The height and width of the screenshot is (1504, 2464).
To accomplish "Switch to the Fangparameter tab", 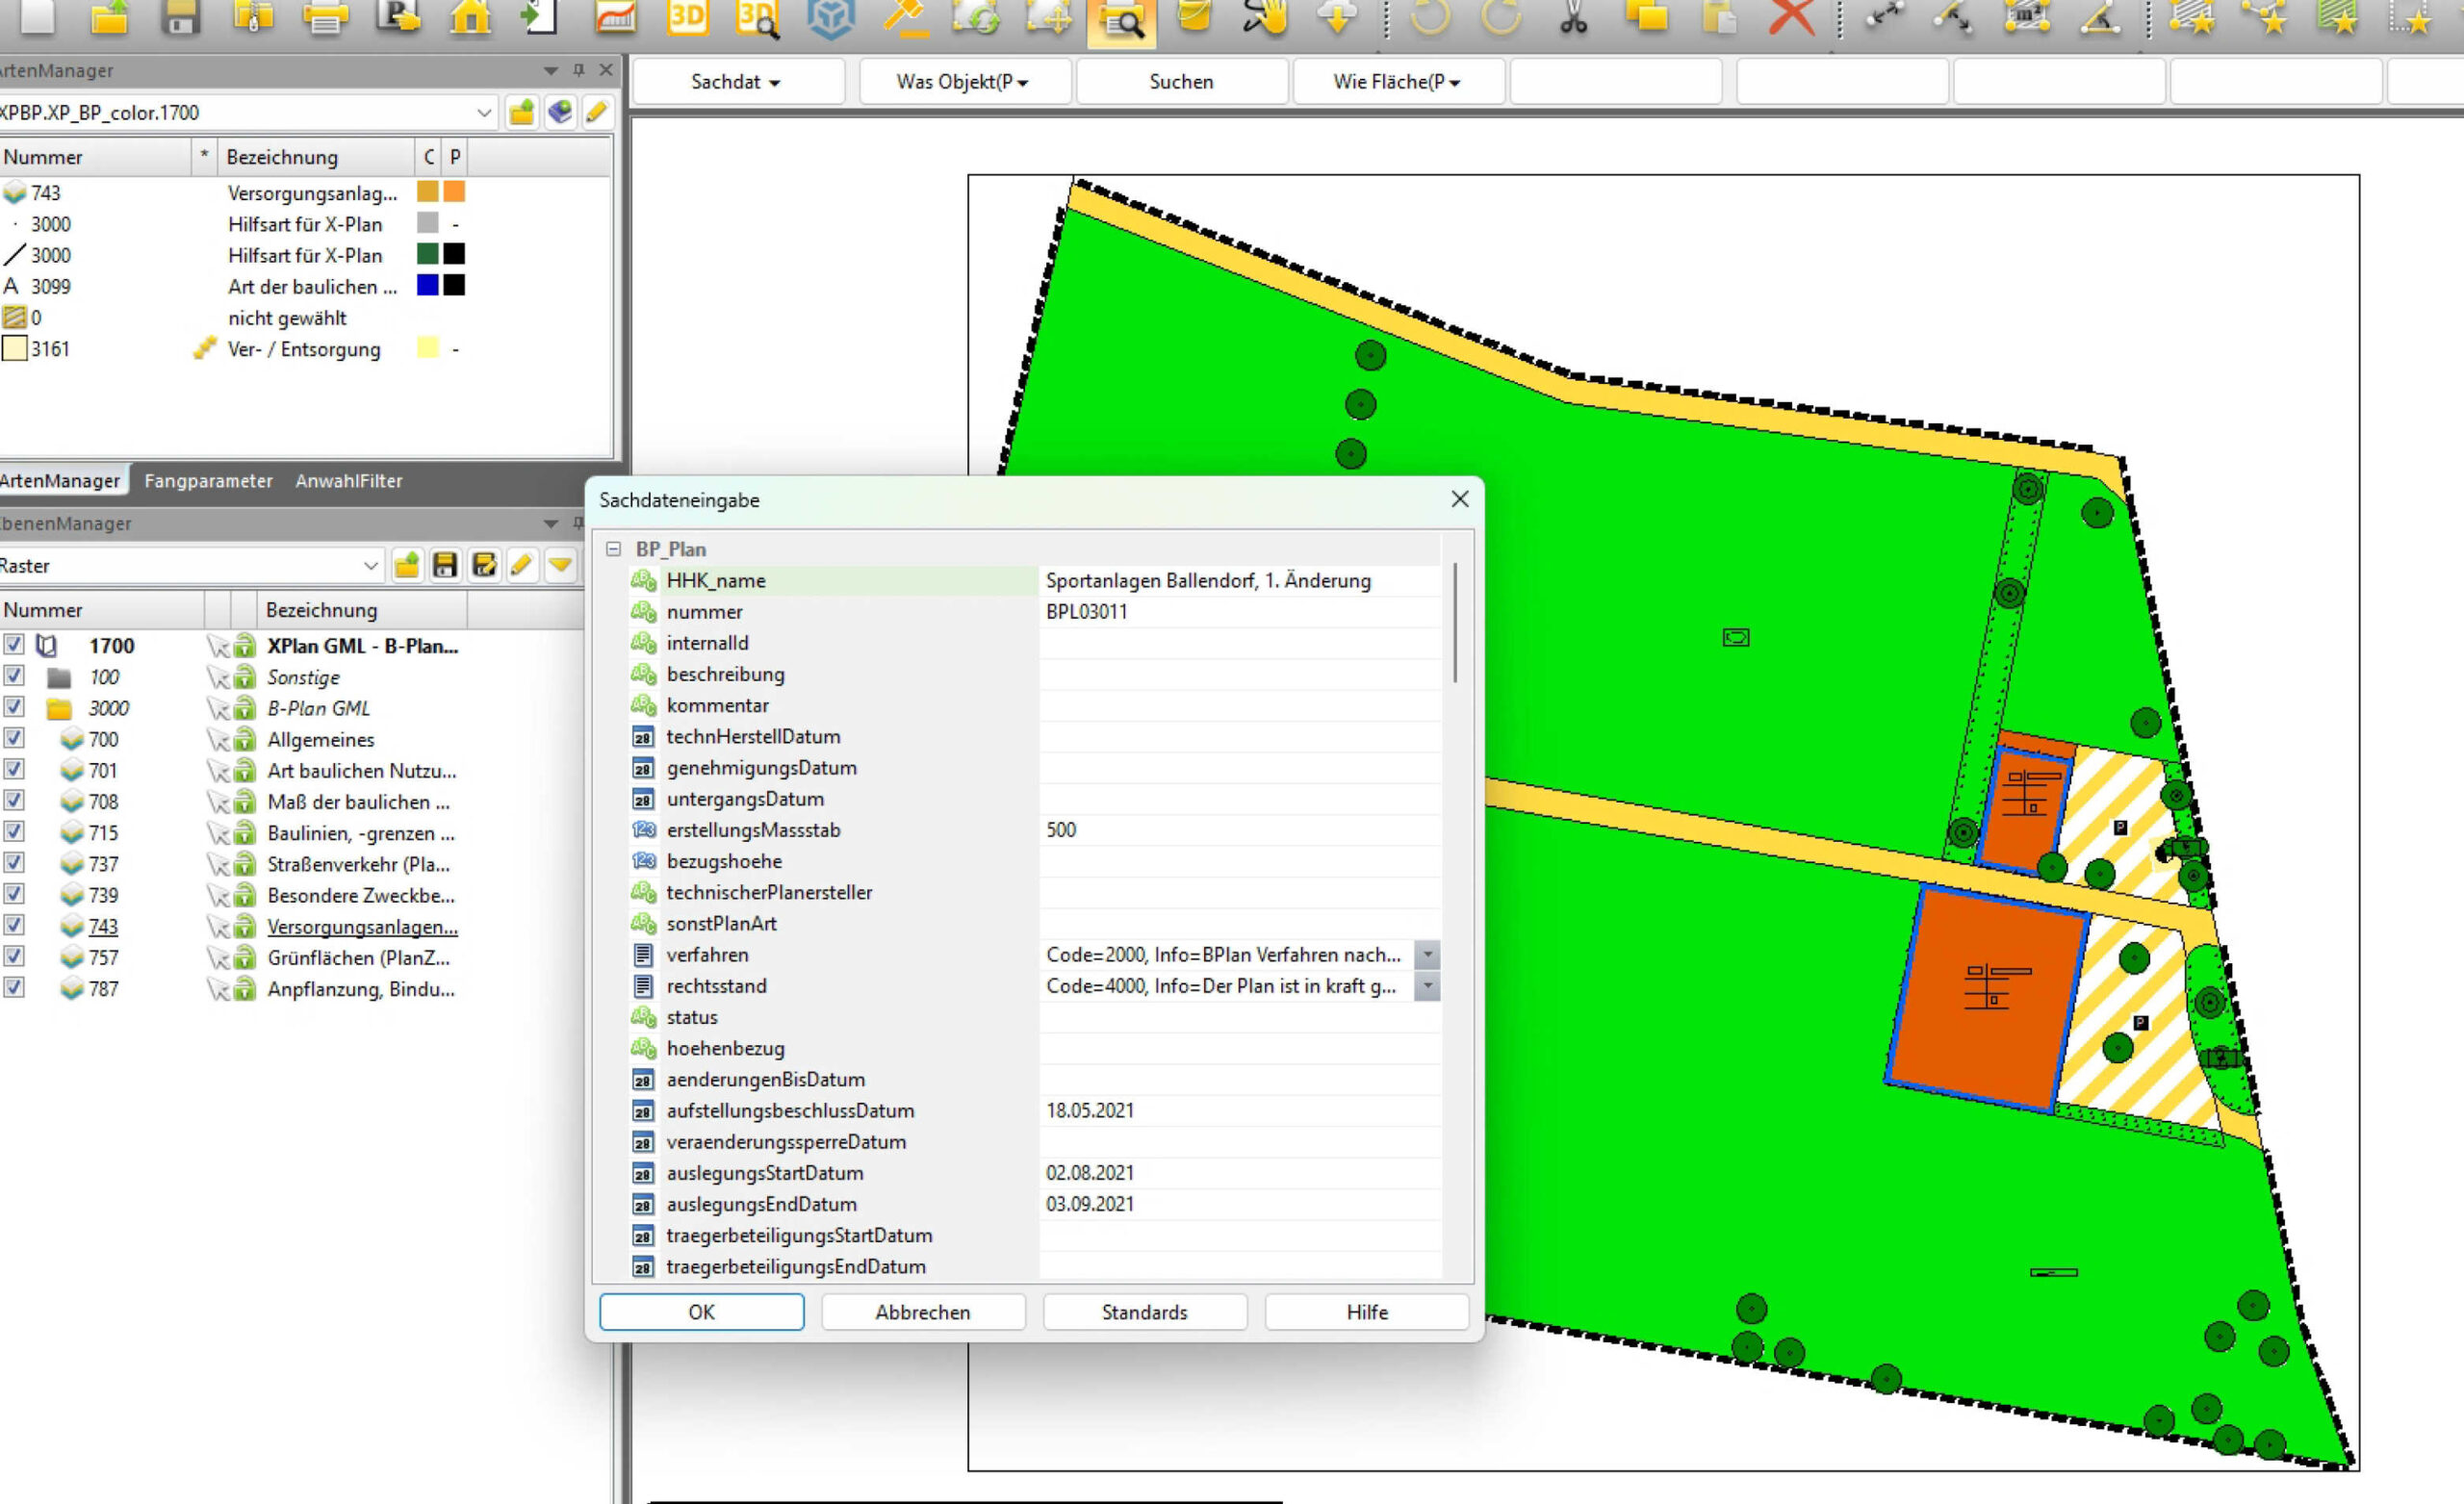I will coord(208,481).
